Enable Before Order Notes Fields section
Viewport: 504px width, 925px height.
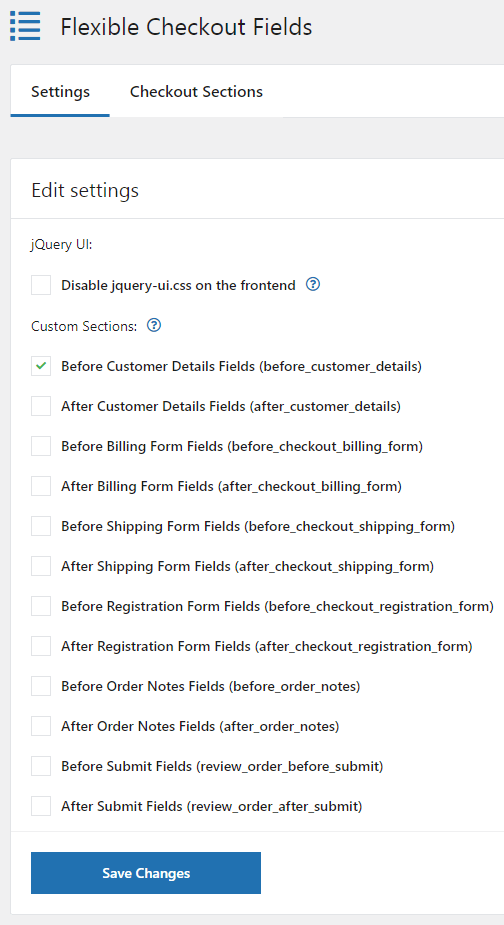pyautogui.click(x=41, y=687)
